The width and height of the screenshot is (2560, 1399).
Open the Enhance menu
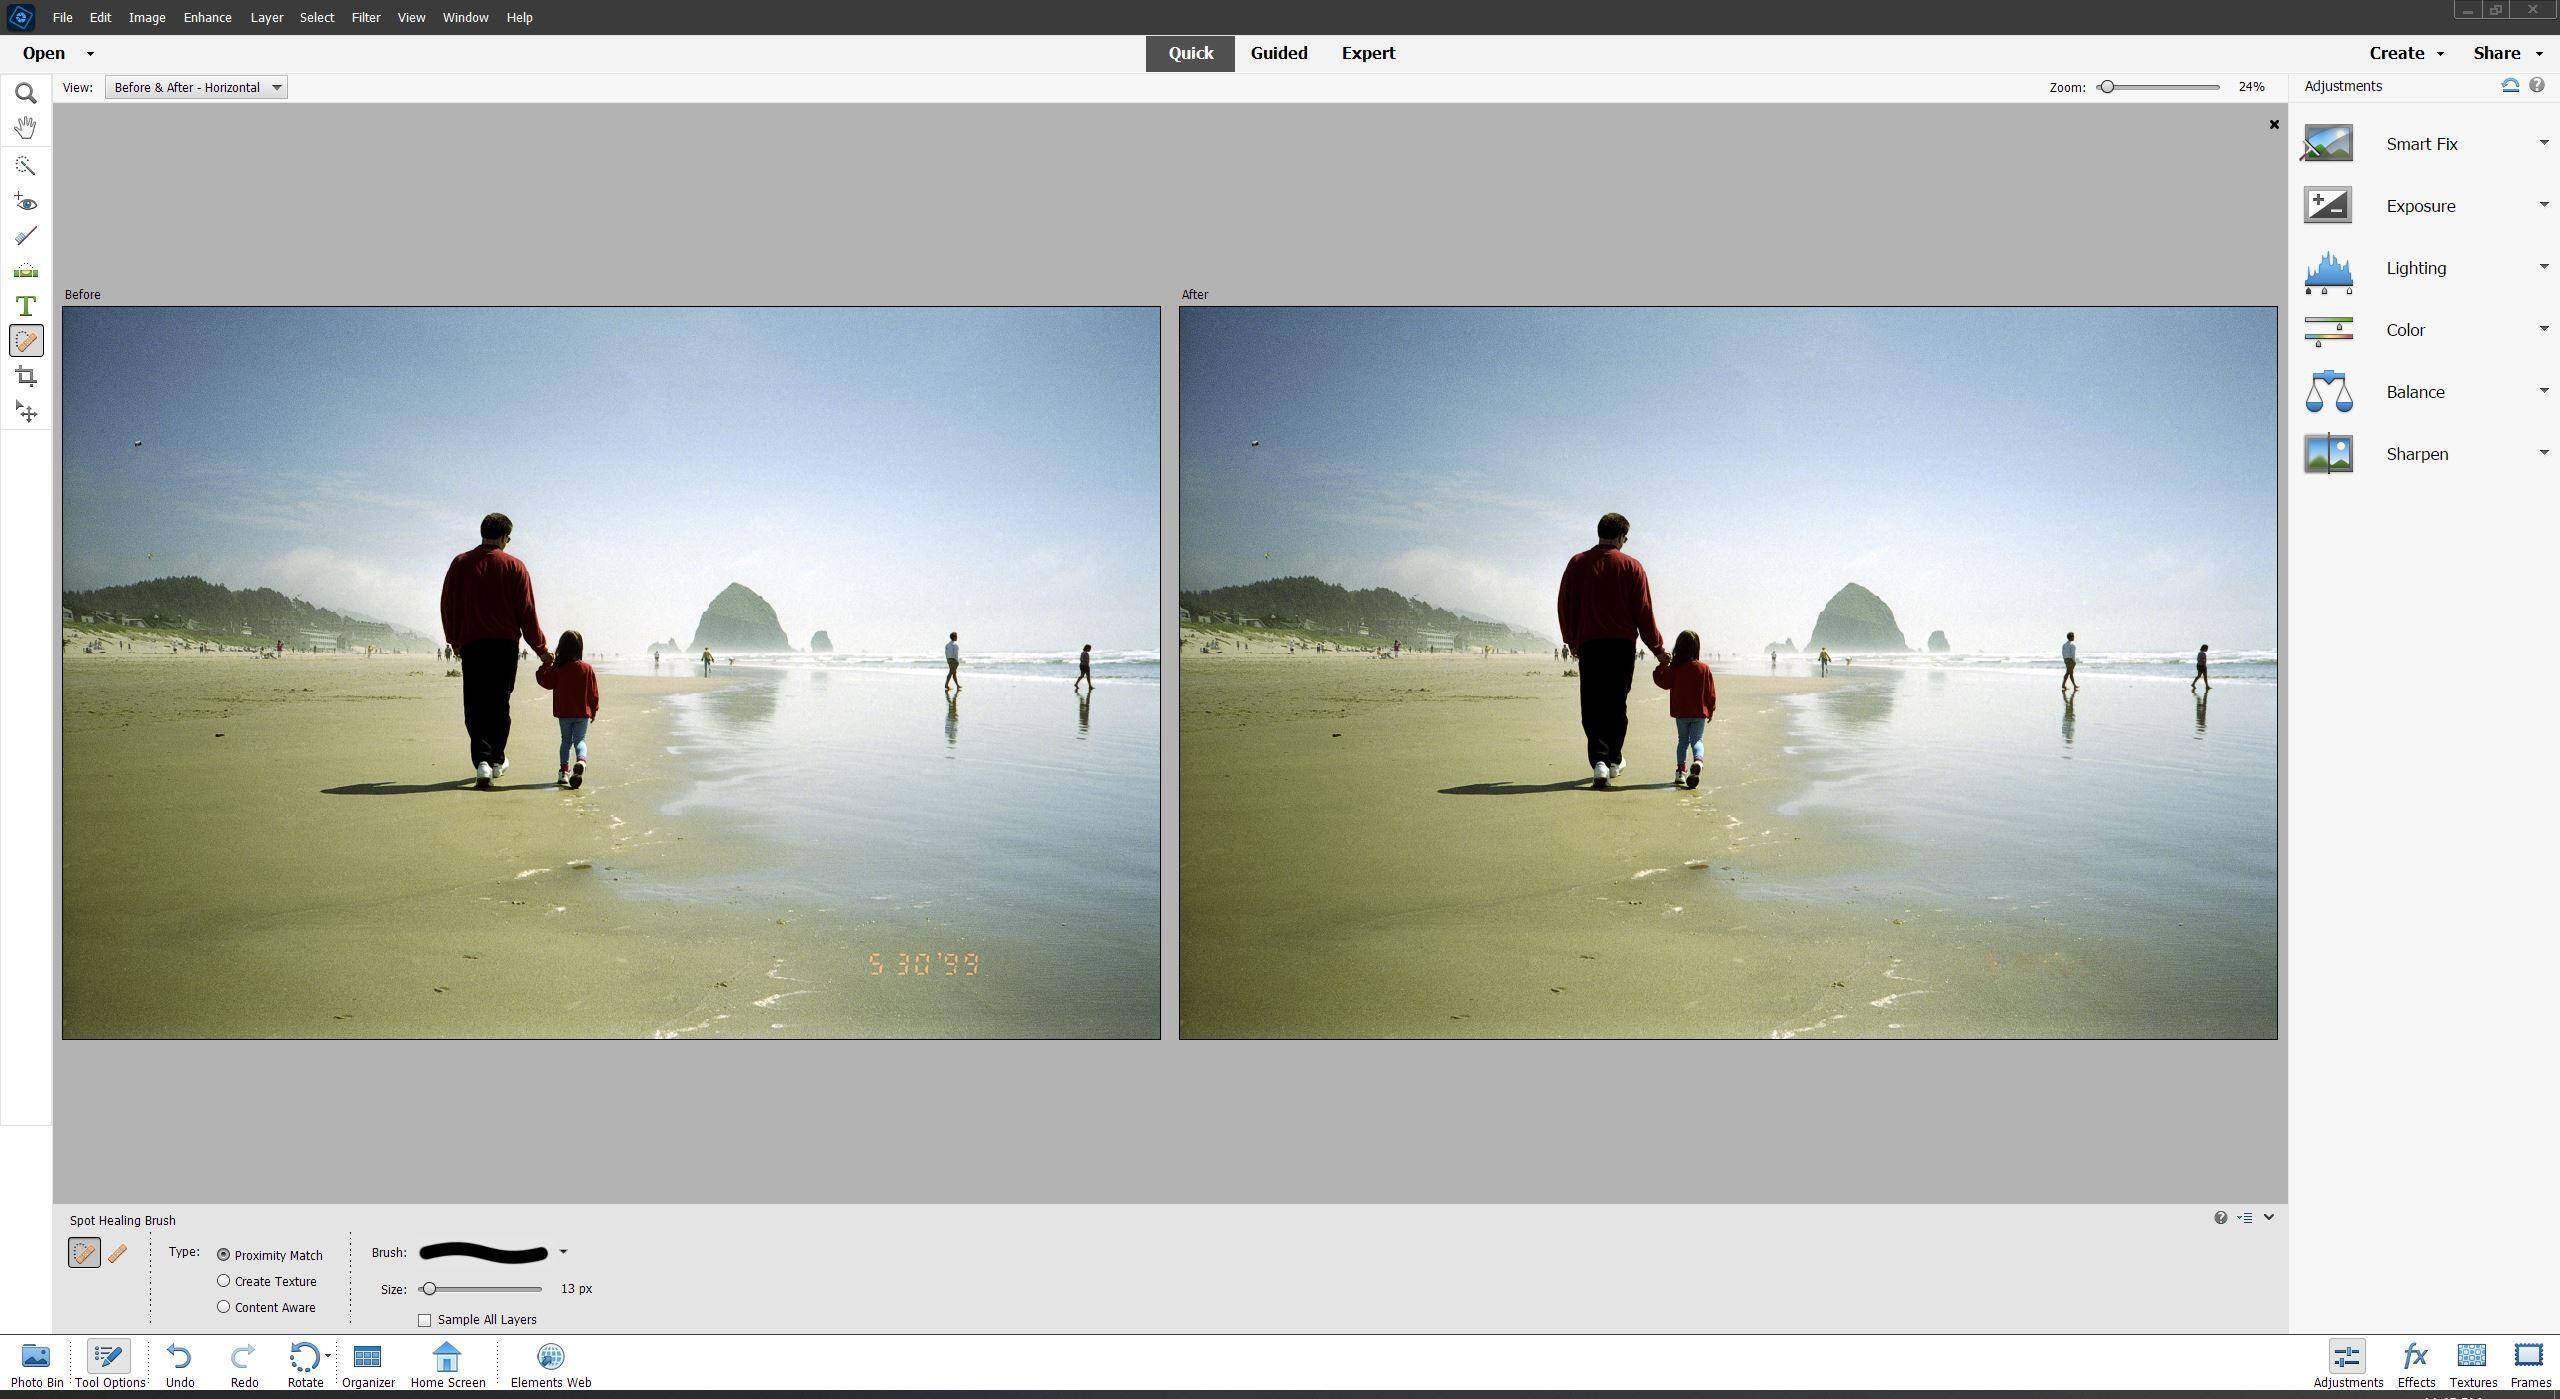(x=207, y=17)
